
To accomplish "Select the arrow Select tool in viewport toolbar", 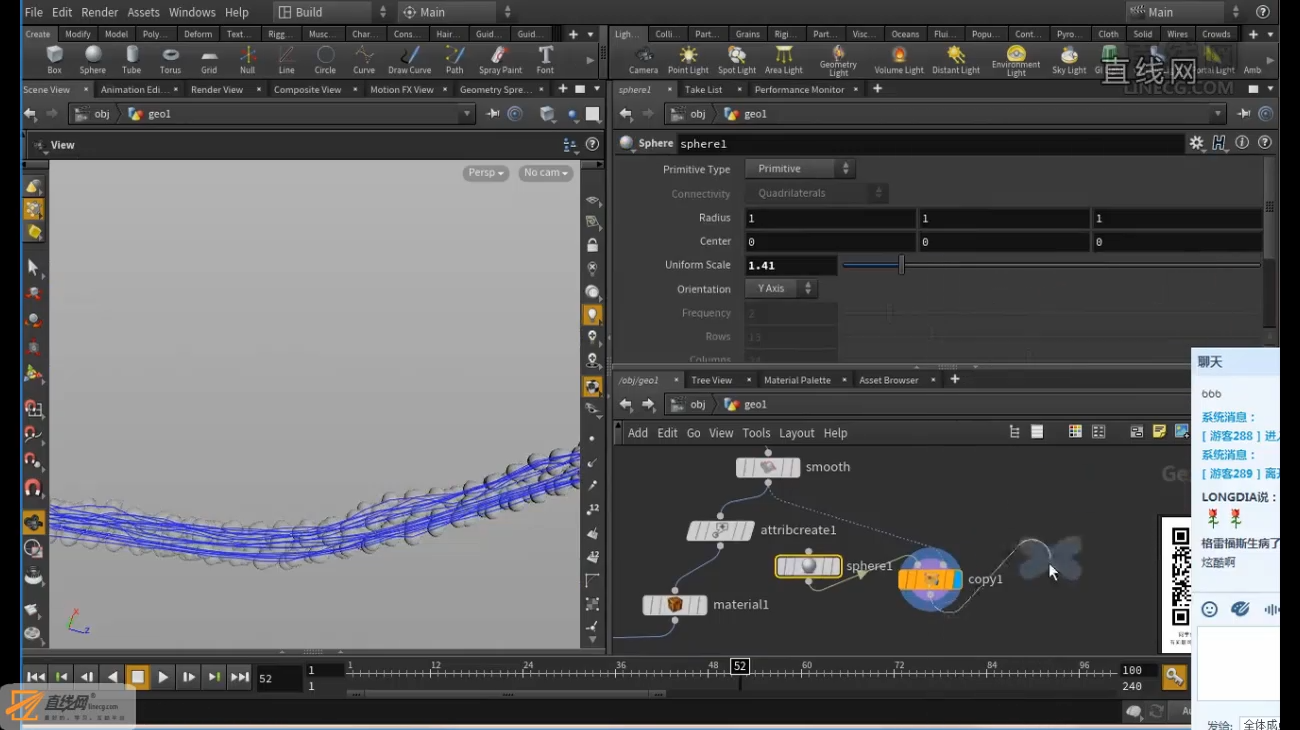I will click(x=33, y=267).
